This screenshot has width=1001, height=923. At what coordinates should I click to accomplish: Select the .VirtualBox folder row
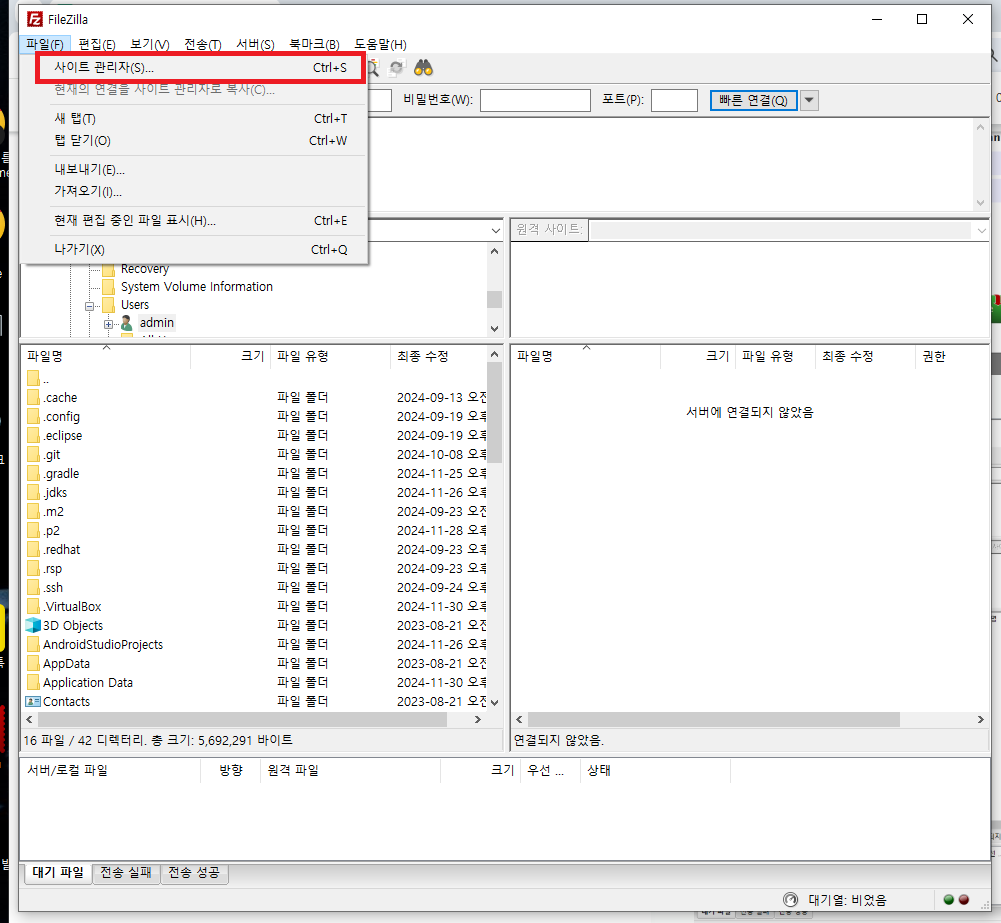255,607
